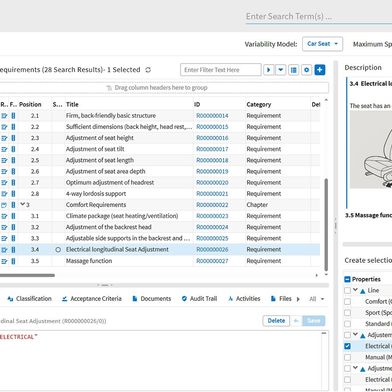Click status circle in row 3.4

[x=58, y=250]
